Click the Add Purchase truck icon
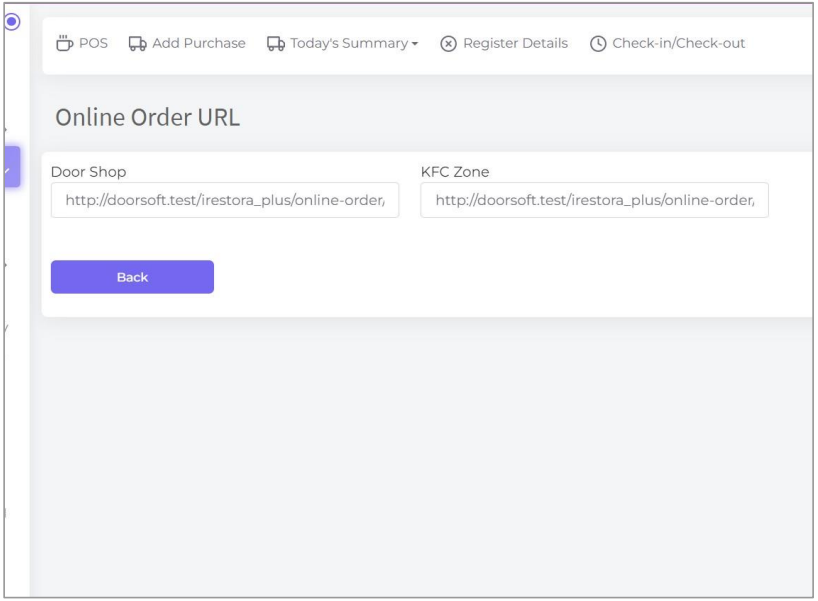 pyautogui.click(x=138, y=44)
